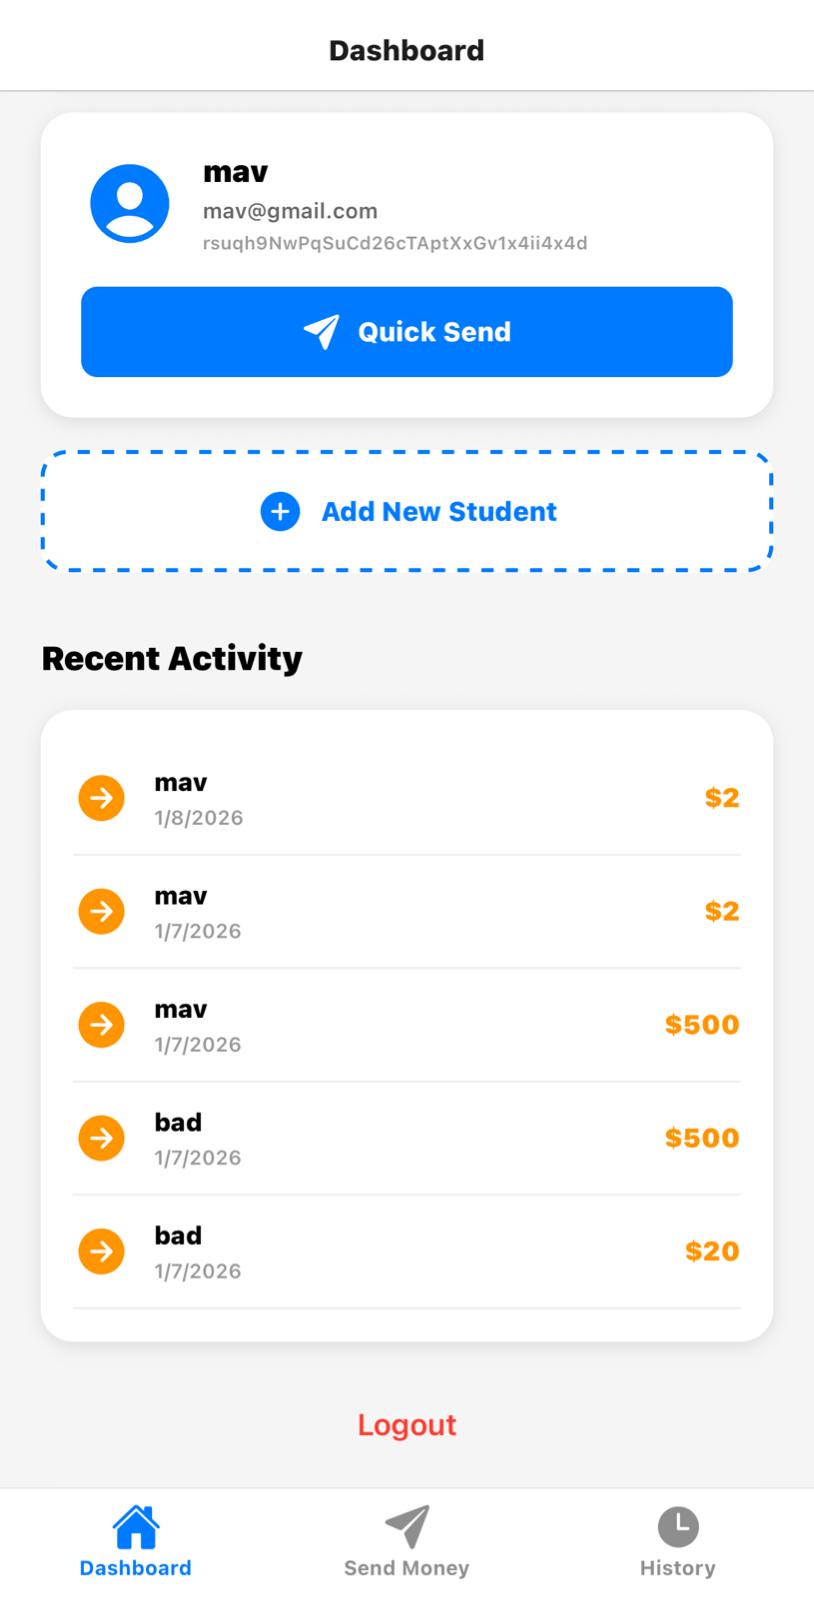The height and width of the screenshot is (1600, 814).
Task: Click the paper plane icon in Quick Send
Action: 322,332
